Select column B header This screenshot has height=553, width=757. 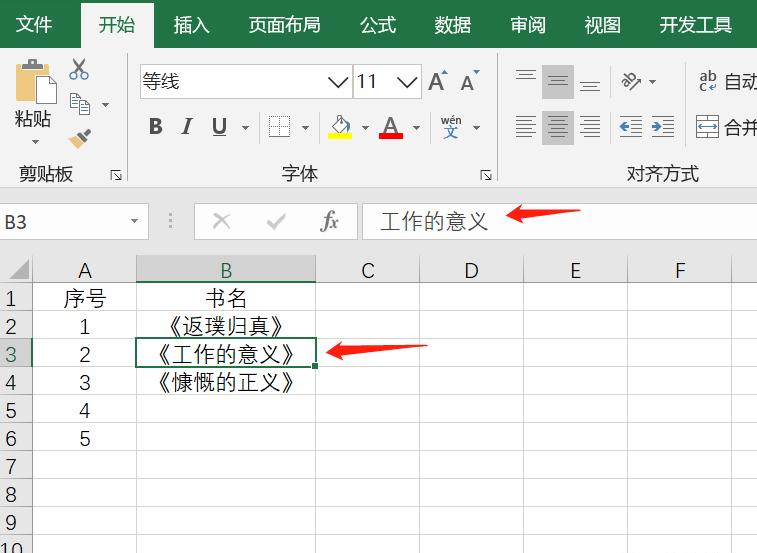pyautogui.click(x=226, y=269)
